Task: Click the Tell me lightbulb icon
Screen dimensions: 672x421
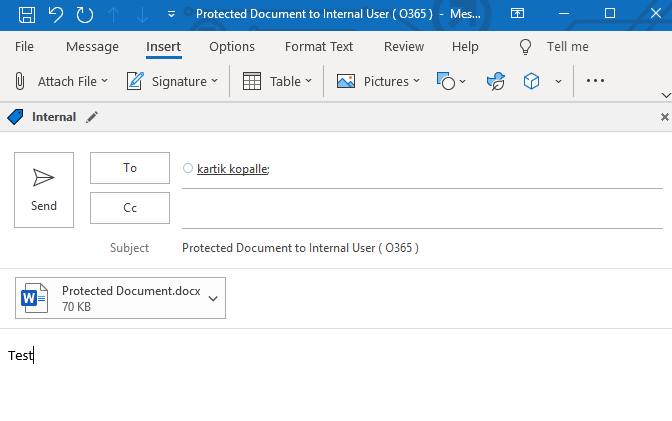Action: tap(525, 47)
